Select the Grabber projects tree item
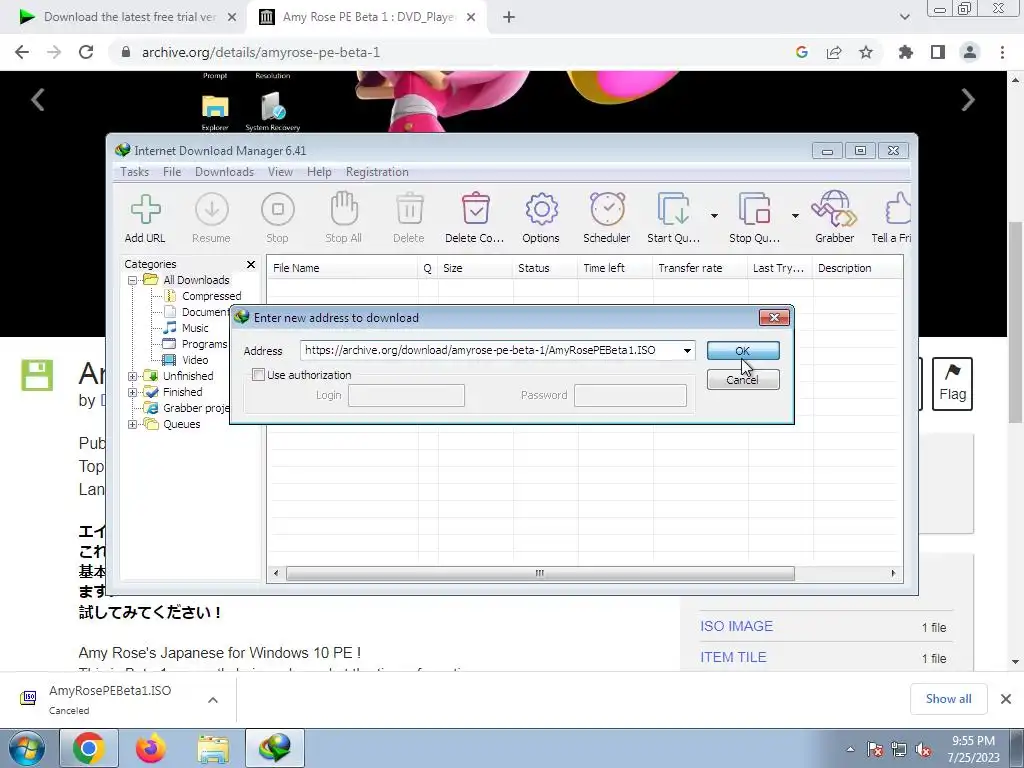 pos(196,408)
